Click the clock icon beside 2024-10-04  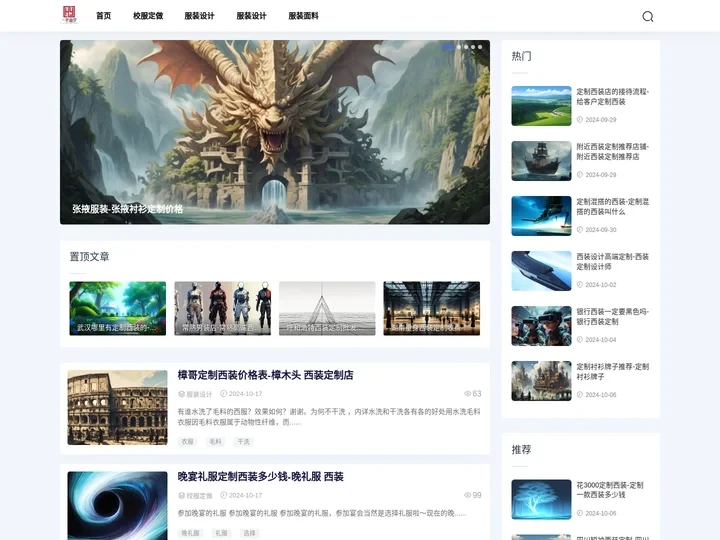click(x=579, y=340)
